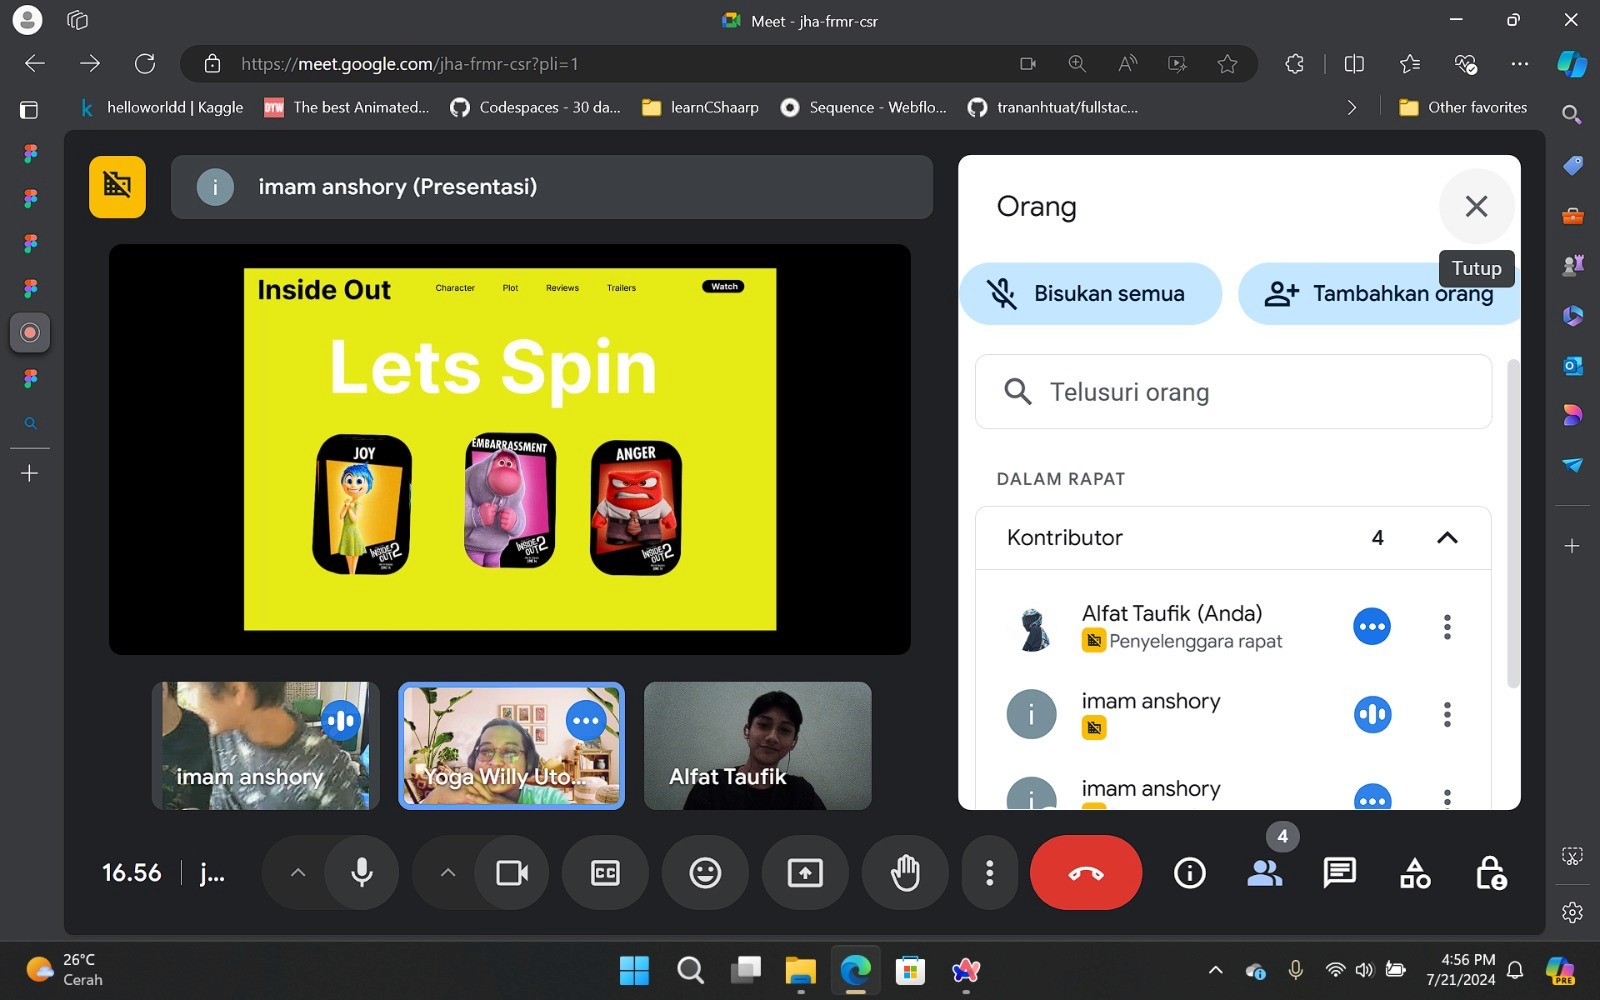Open Windows Start button

tap(634, 970)
